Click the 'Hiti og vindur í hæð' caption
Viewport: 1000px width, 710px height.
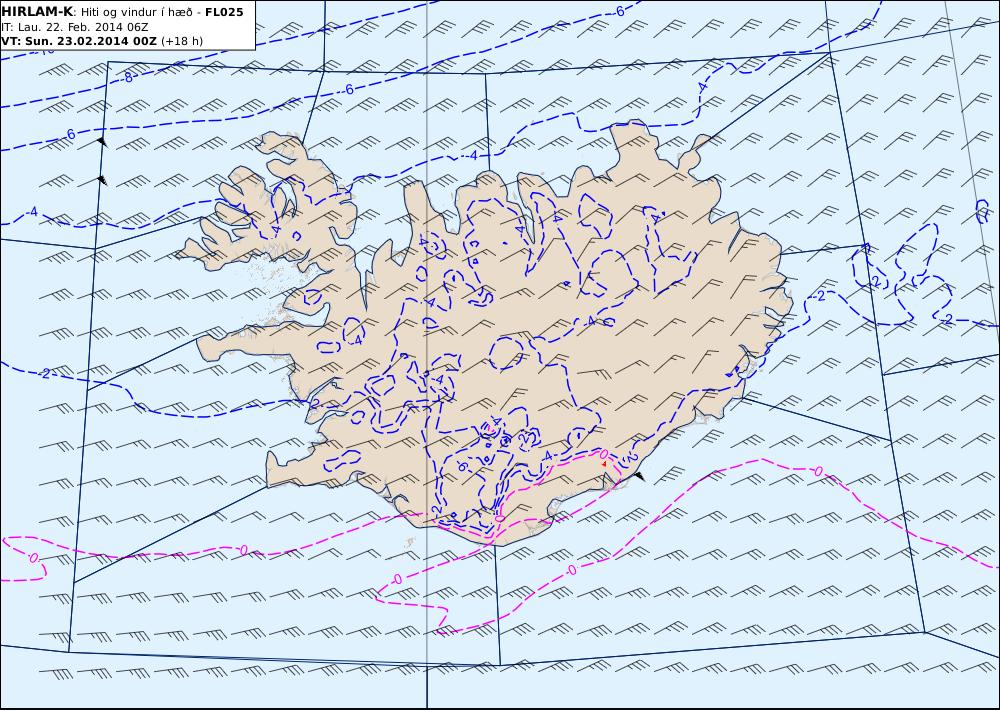(138, 12)
